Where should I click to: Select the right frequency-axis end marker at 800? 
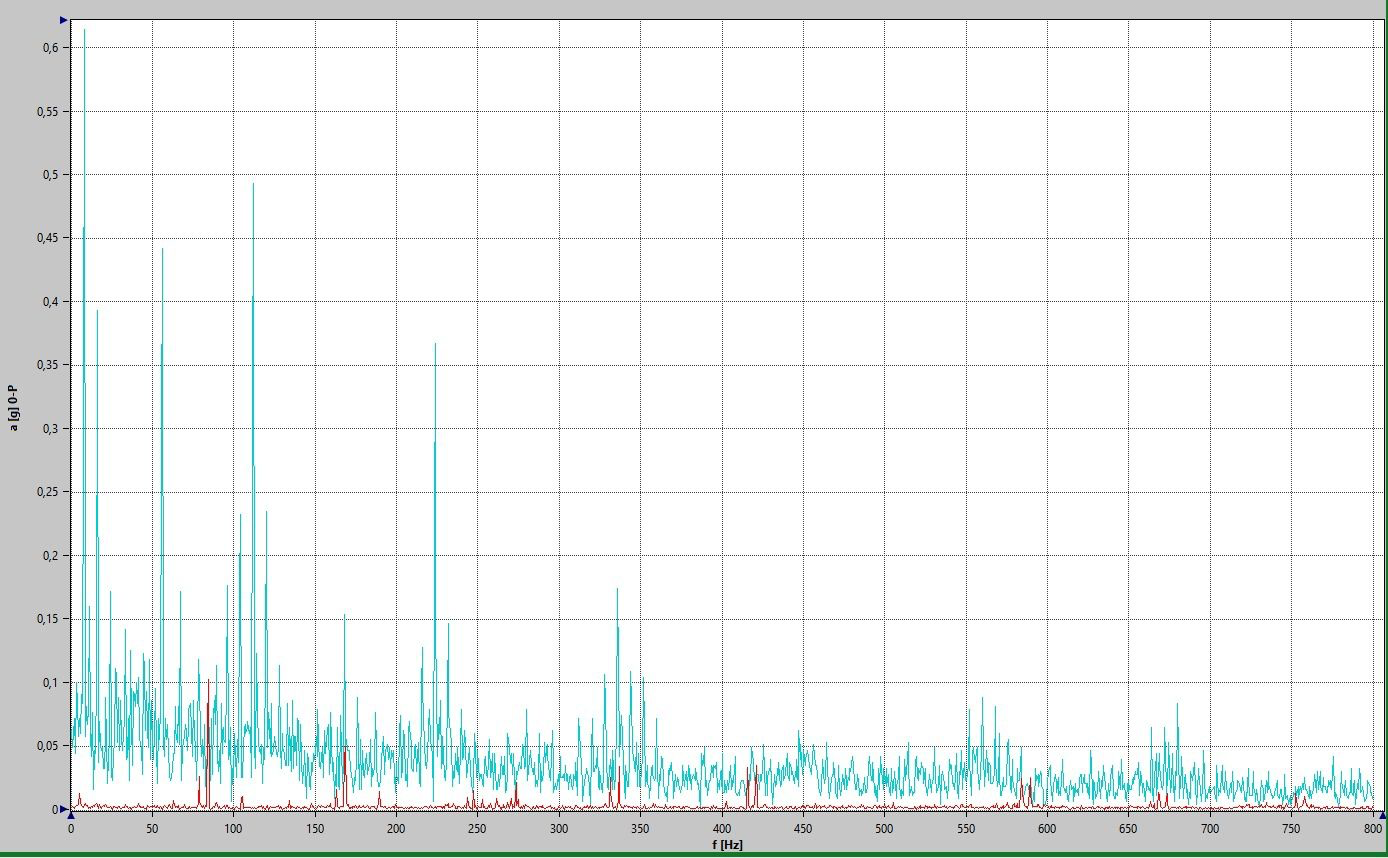[x=1383, y=815]
